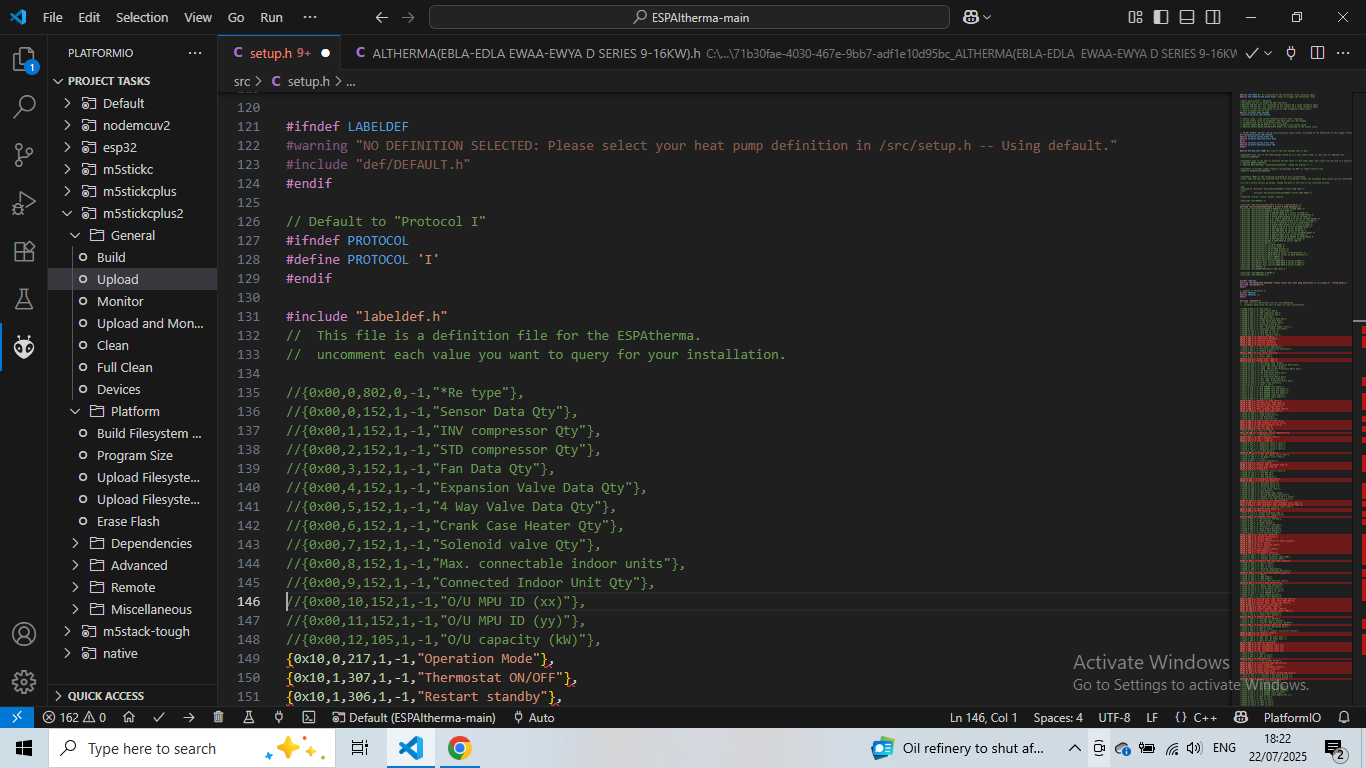The width and height of the screenshot is (1366, 768).
Task: Open Run and Debug view
Action: (24, 203)
